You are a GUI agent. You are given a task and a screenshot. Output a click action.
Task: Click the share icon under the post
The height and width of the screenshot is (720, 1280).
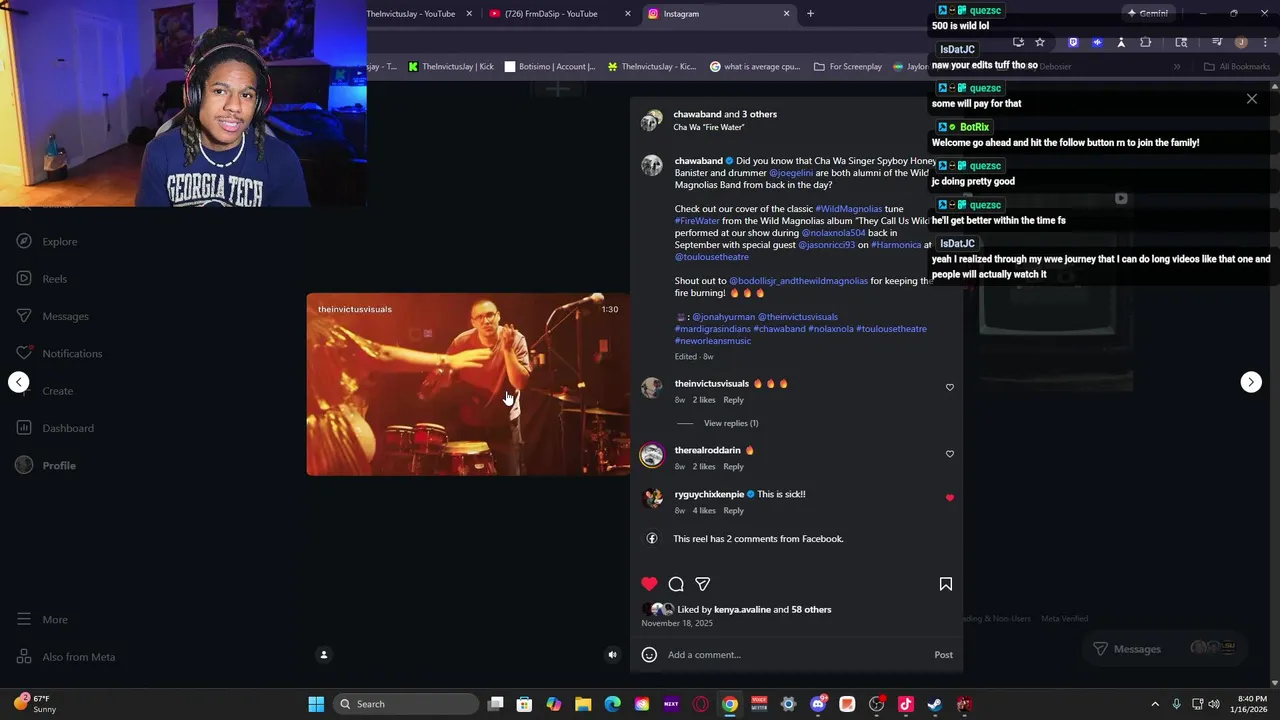[x=703, y=584]
